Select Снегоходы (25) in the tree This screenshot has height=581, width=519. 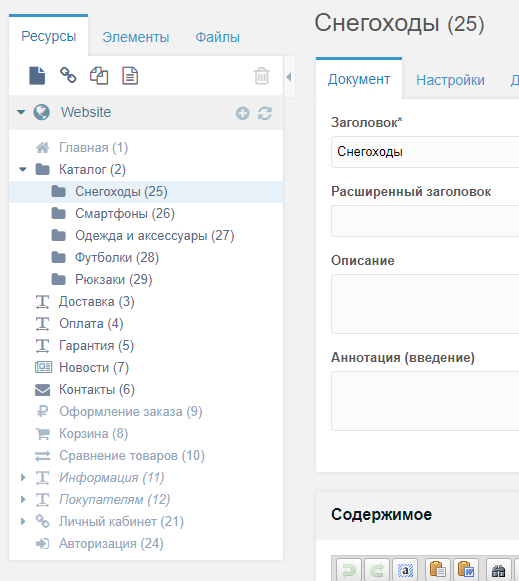(x=146, y=192)
